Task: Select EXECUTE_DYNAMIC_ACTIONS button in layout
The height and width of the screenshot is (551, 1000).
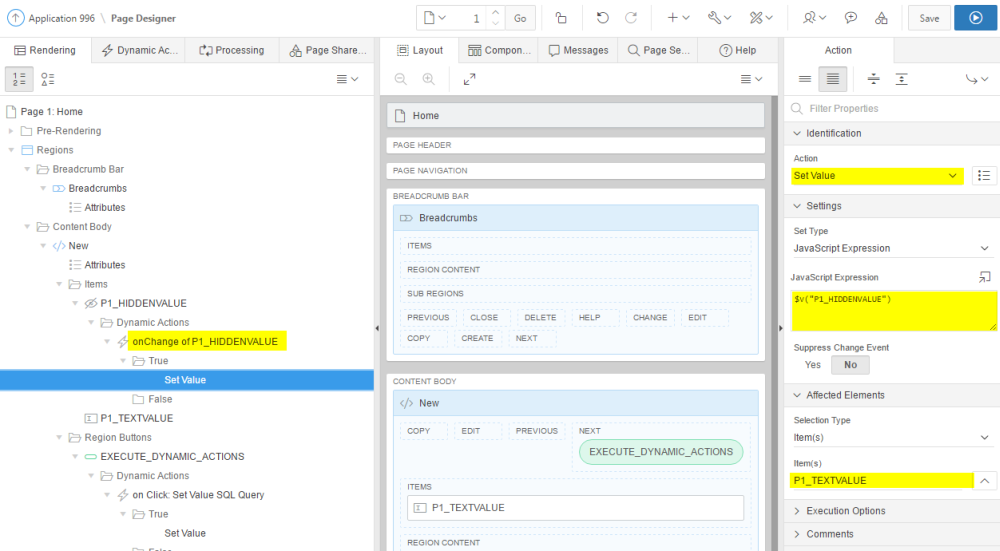Action: 661,452
